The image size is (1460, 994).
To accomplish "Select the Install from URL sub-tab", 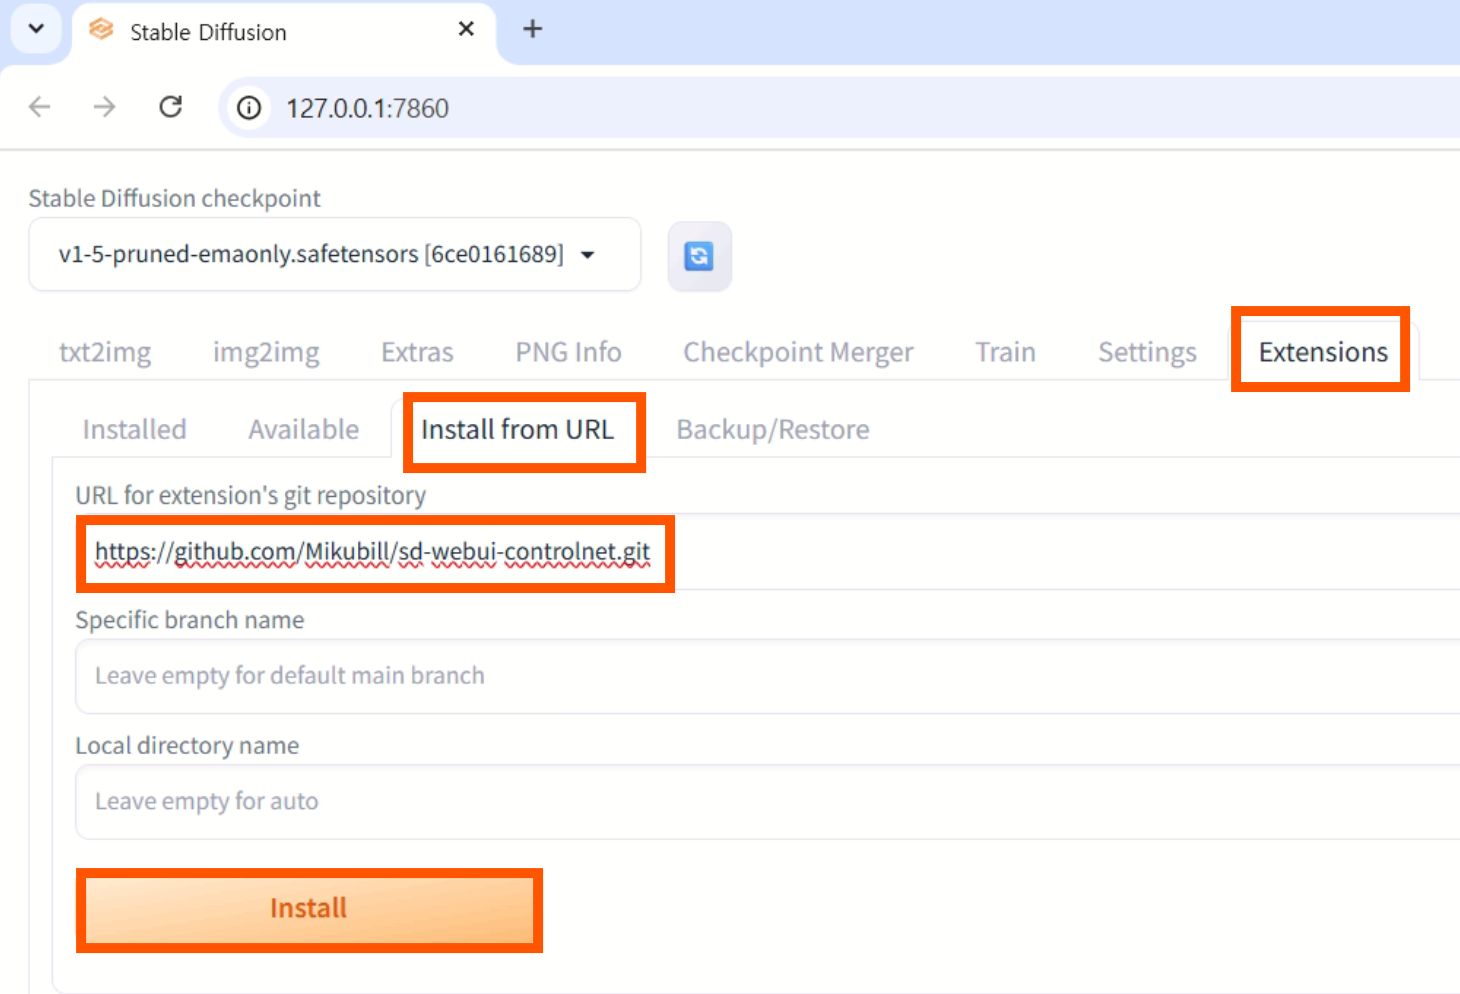I will point(517,429).
